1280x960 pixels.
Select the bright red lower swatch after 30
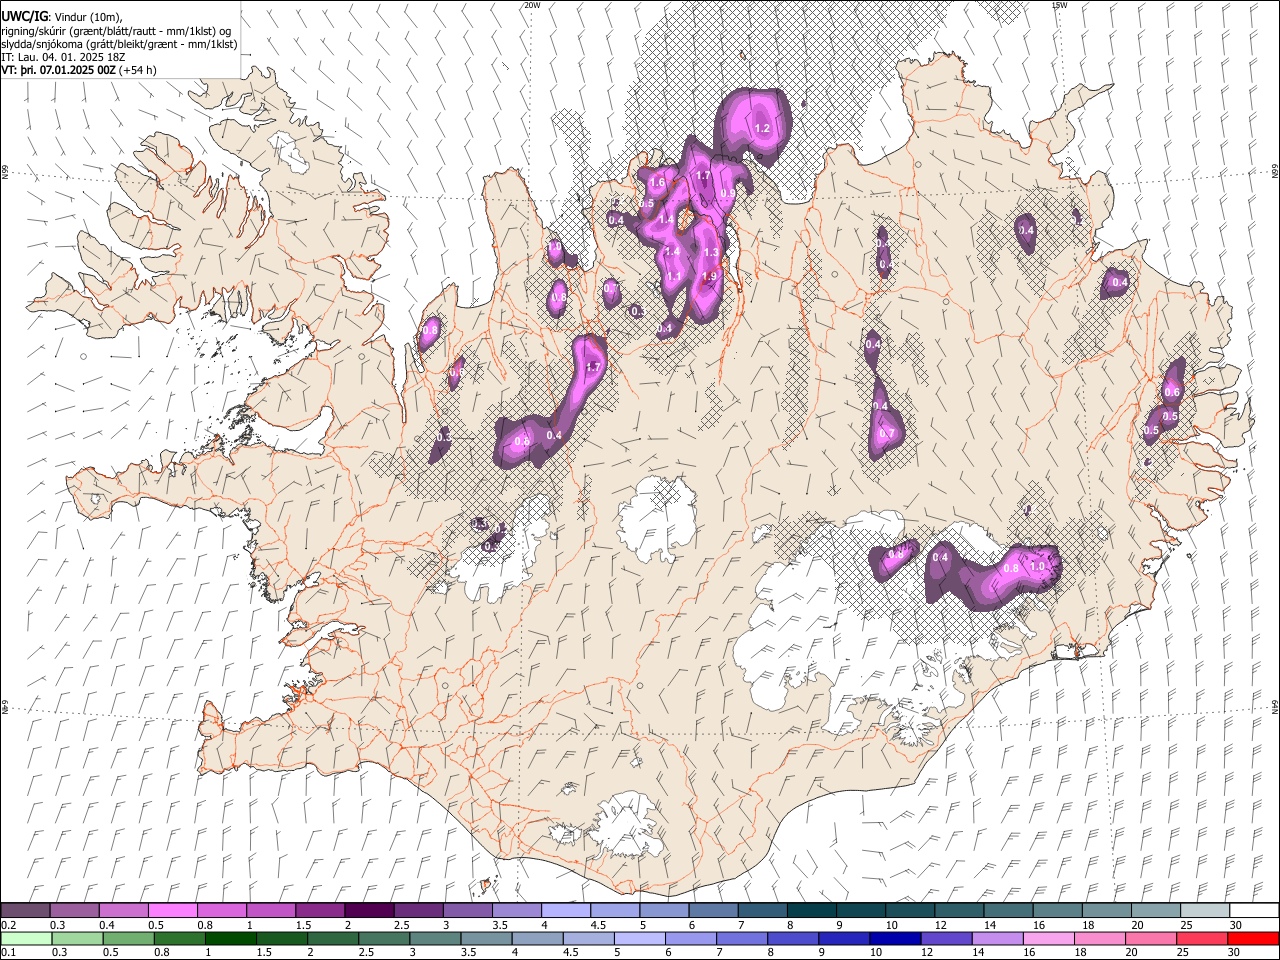click(x=1253, y=938)
